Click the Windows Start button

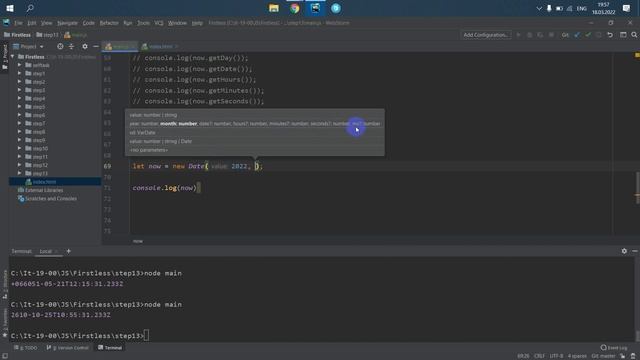10,8
